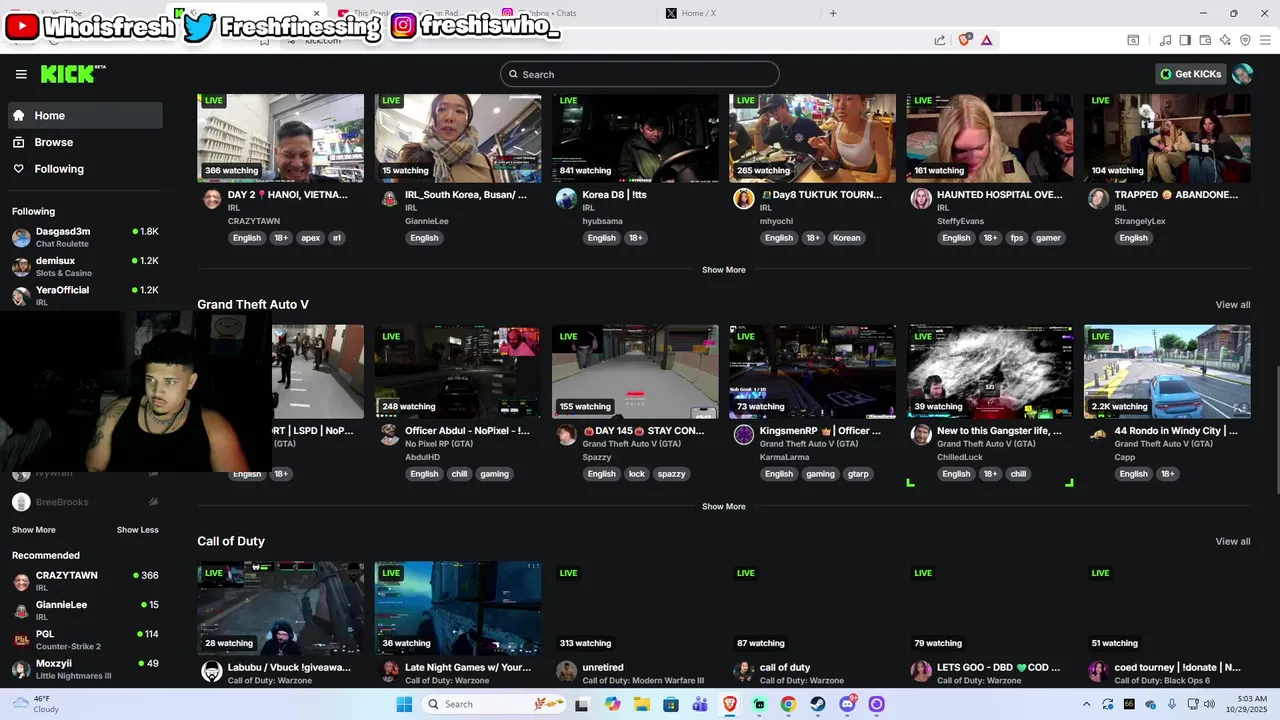The image size is (1280, 720).
Task: Open 44 Rondo in Windy City thumbnail
Action: (x=1167, y=372)
